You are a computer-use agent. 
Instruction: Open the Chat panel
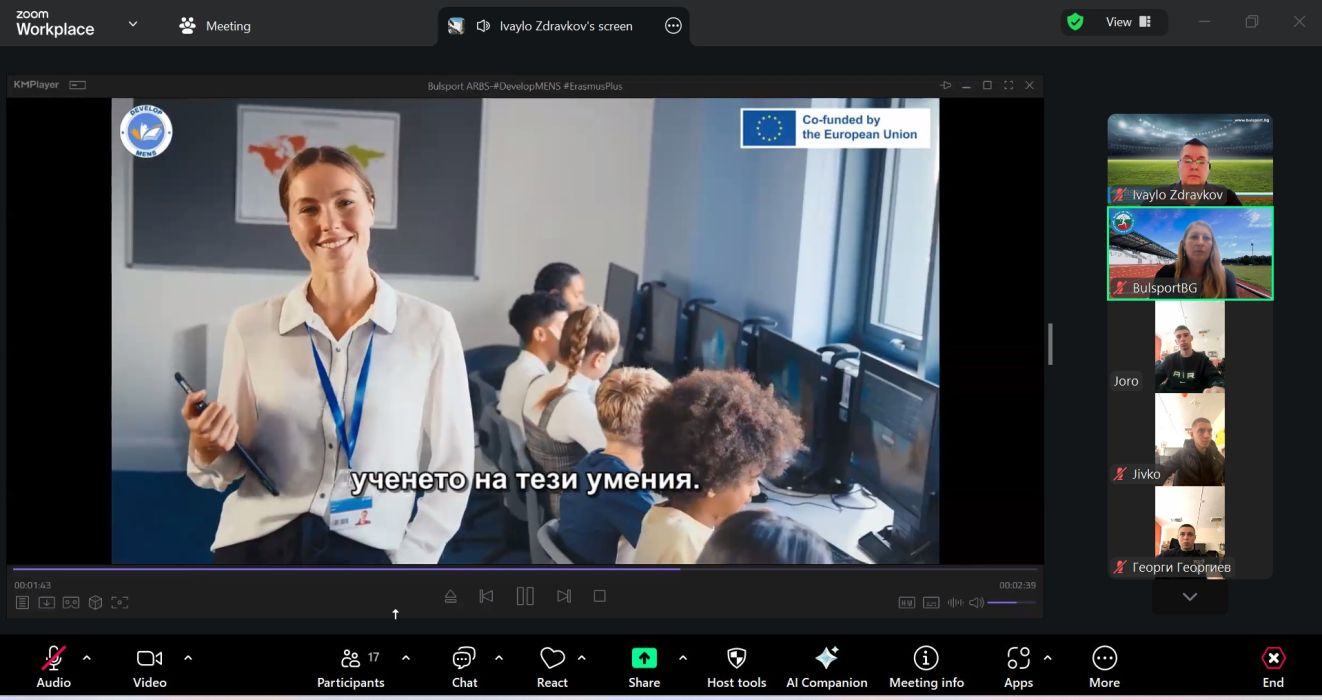pyautogui.click(x=464, y=666)
